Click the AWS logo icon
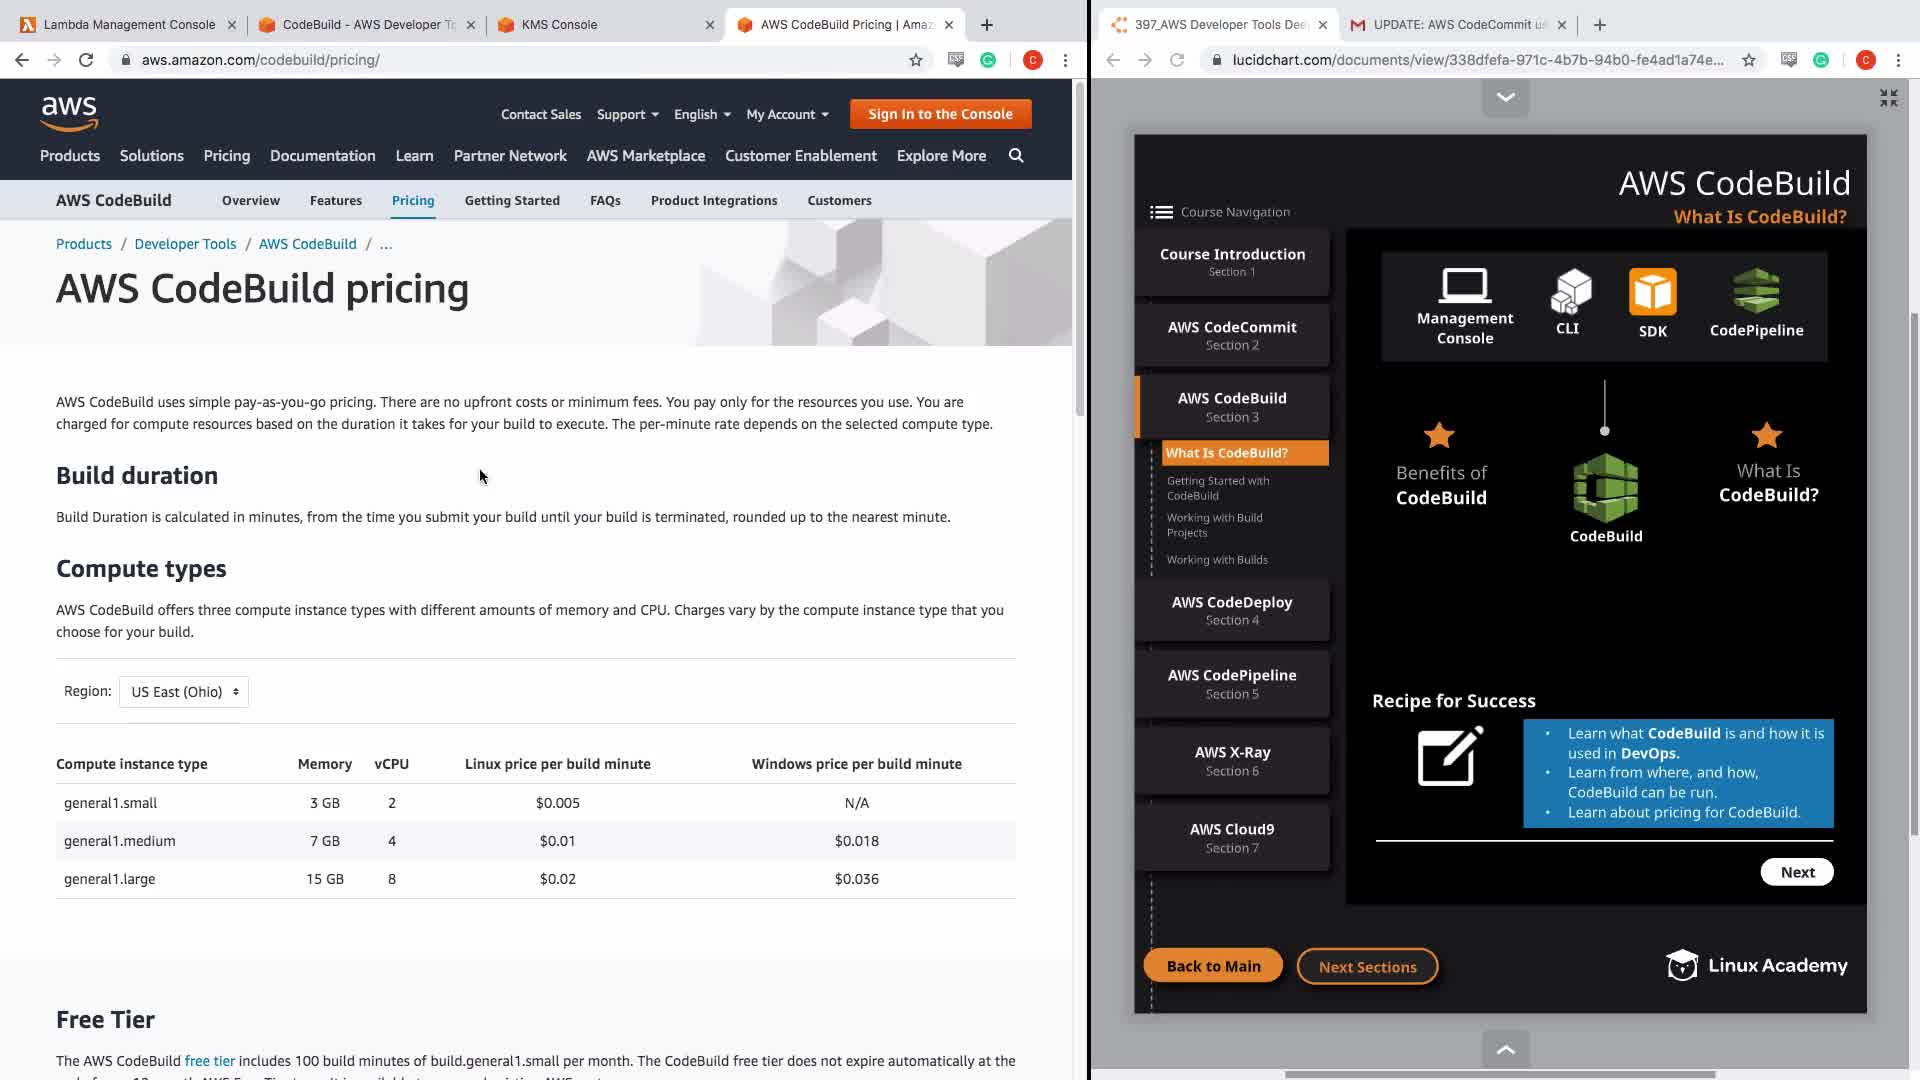The height and width of the screenshot is (1080, 1920). [69, 114]
